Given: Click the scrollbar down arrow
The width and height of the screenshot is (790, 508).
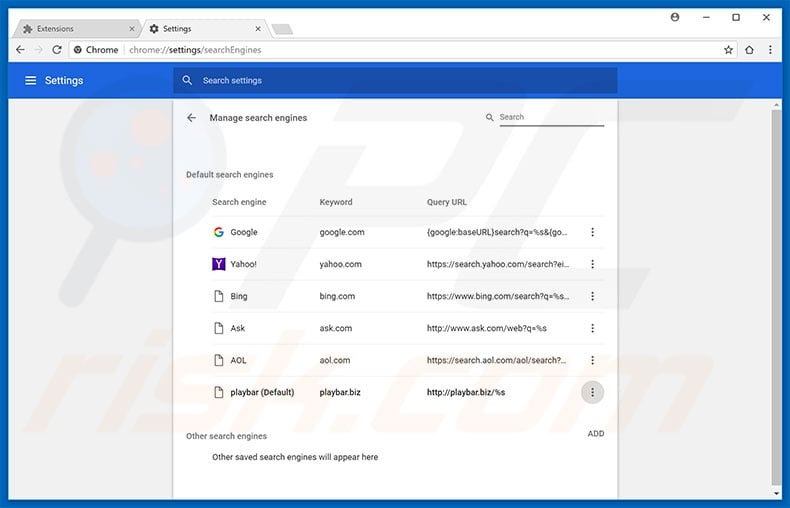Looking at the screenshot, I should tap(776, 494).
